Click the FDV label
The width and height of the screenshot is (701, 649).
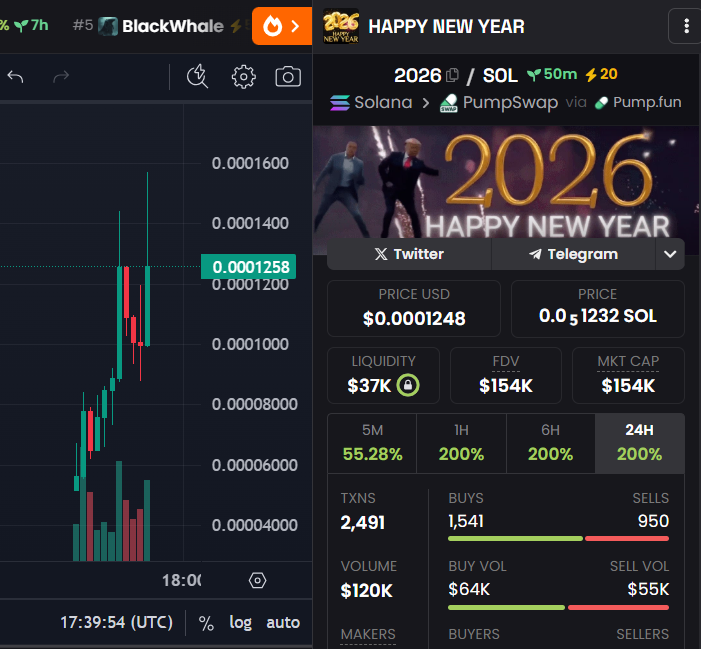pos(506,361)
